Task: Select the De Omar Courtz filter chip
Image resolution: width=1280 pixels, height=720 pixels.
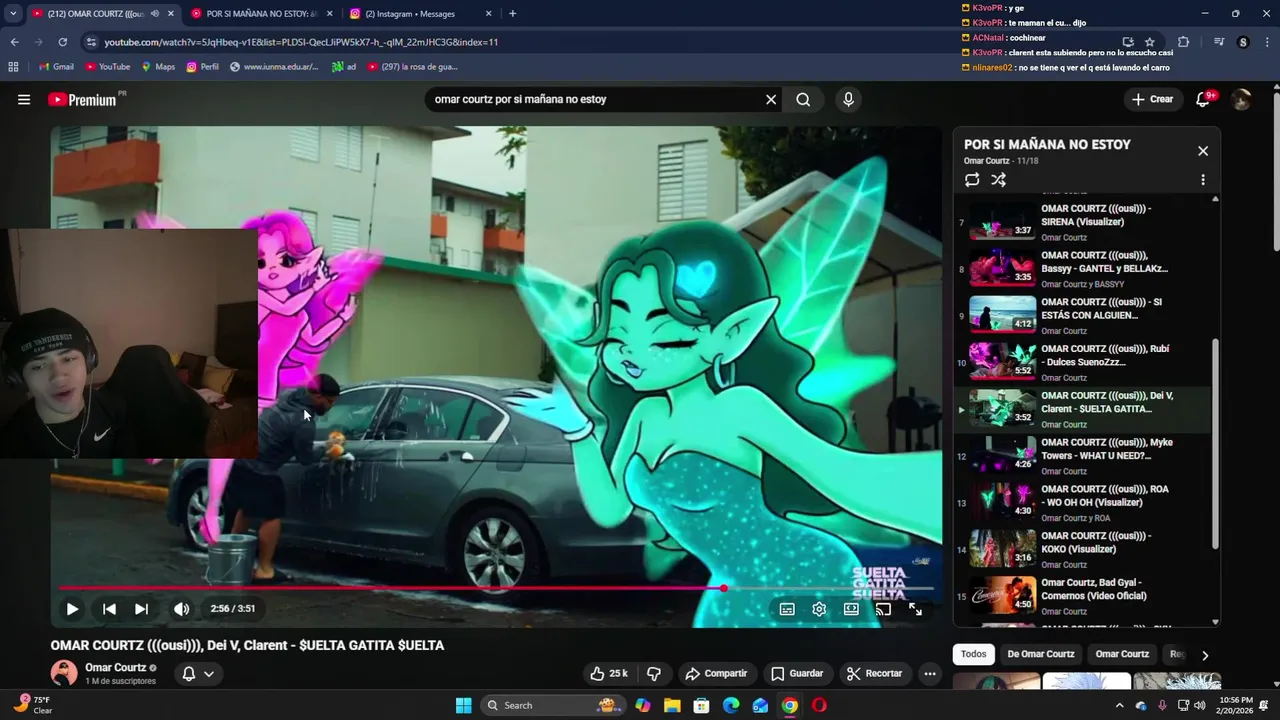Action: coord(1041,654)
